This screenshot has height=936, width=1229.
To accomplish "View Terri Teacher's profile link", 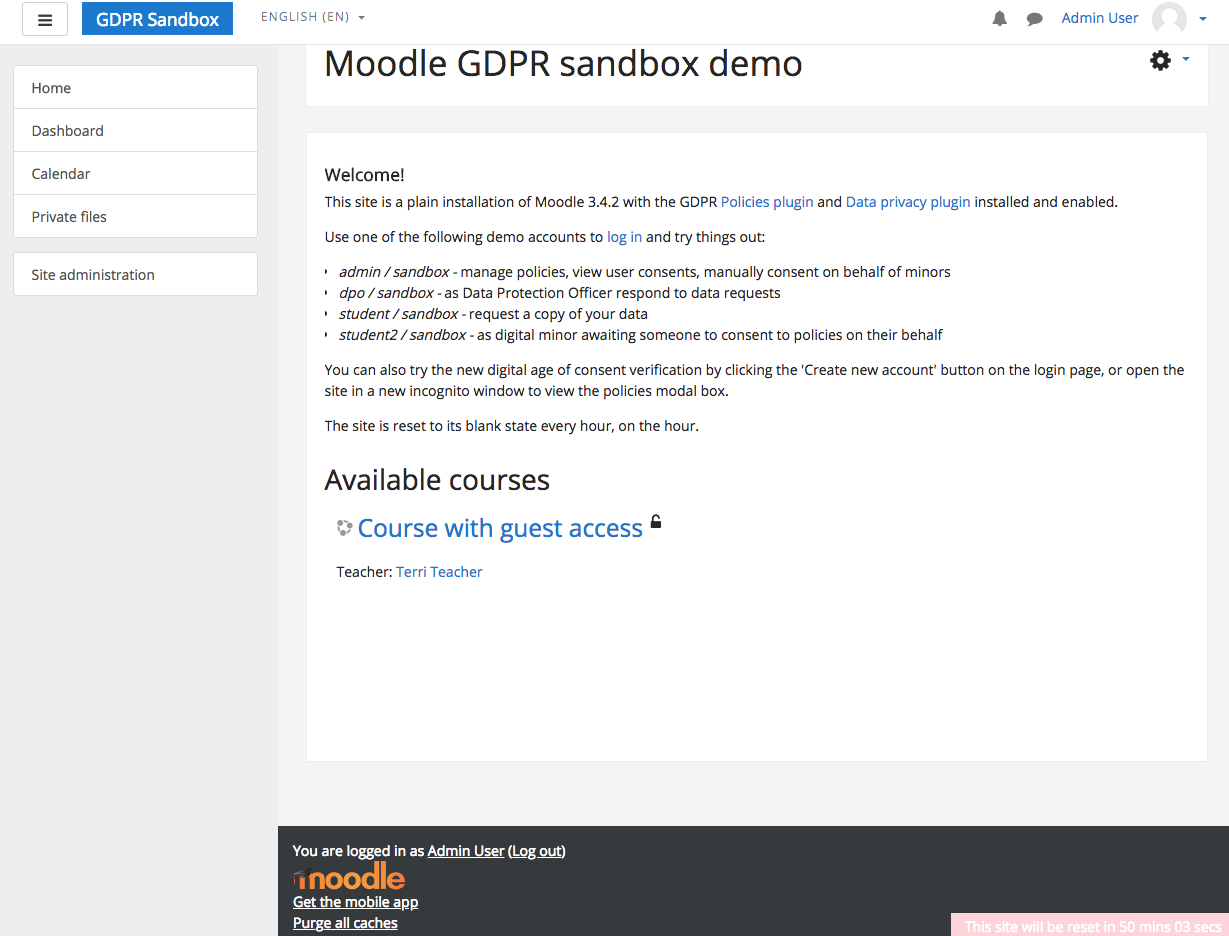I will point(439,572).
